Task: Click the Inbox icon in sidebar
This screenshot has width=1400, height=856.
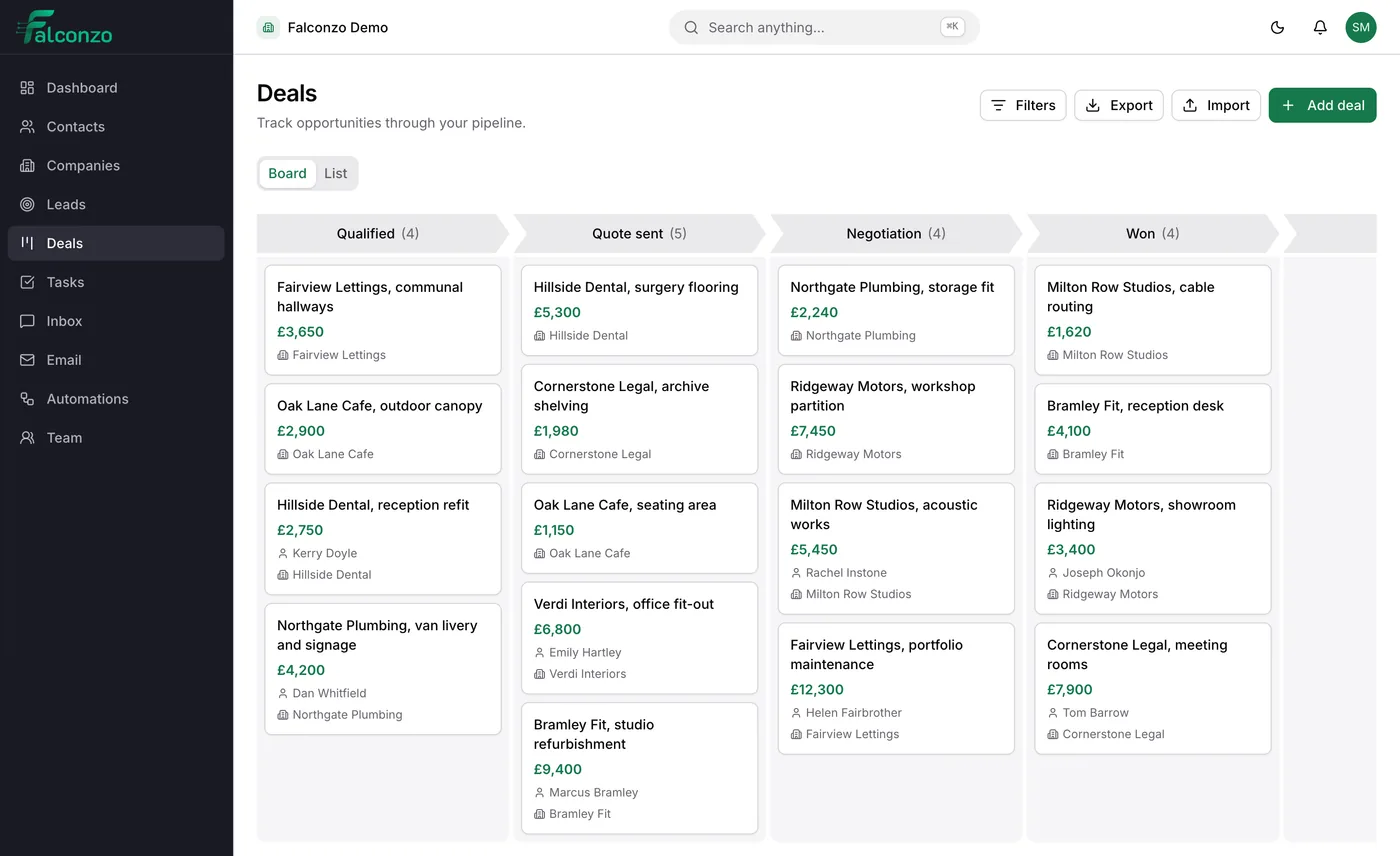Action: [x=27, y=321]
